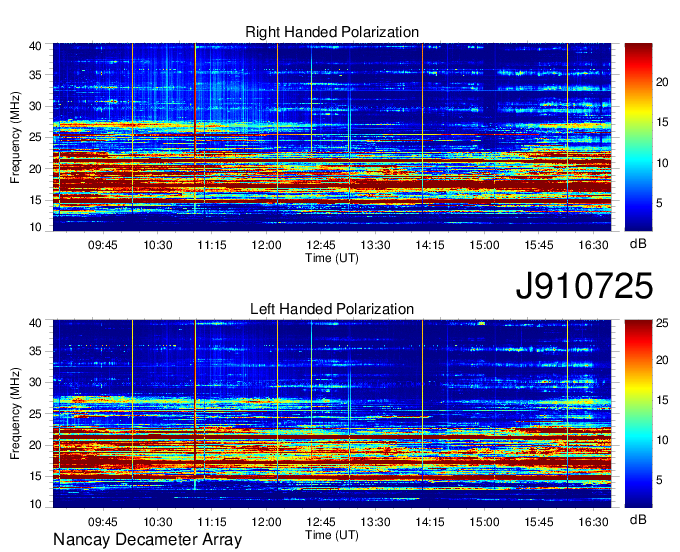
Task: Click the 40 MHz tick of the Right Handed plot
Action: 35,46
